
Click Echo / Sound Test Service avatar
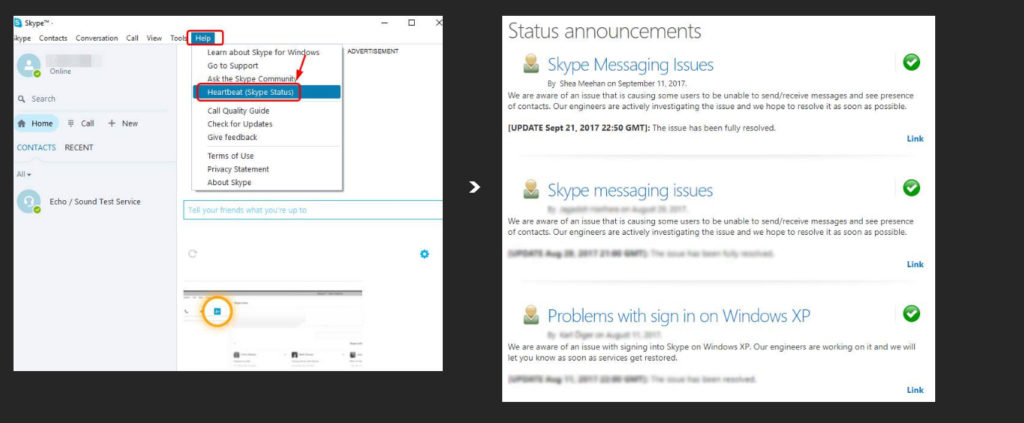point(28,201)
